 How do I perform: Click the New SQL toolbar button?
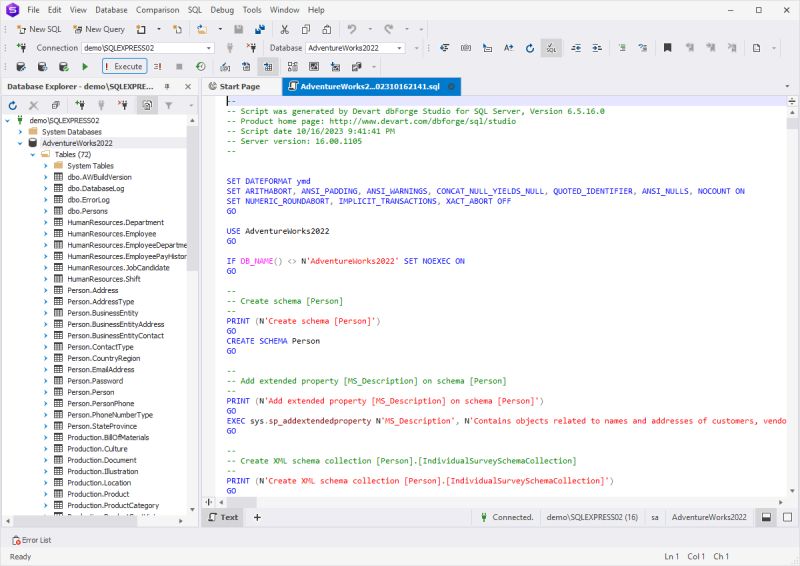(39, 29)
